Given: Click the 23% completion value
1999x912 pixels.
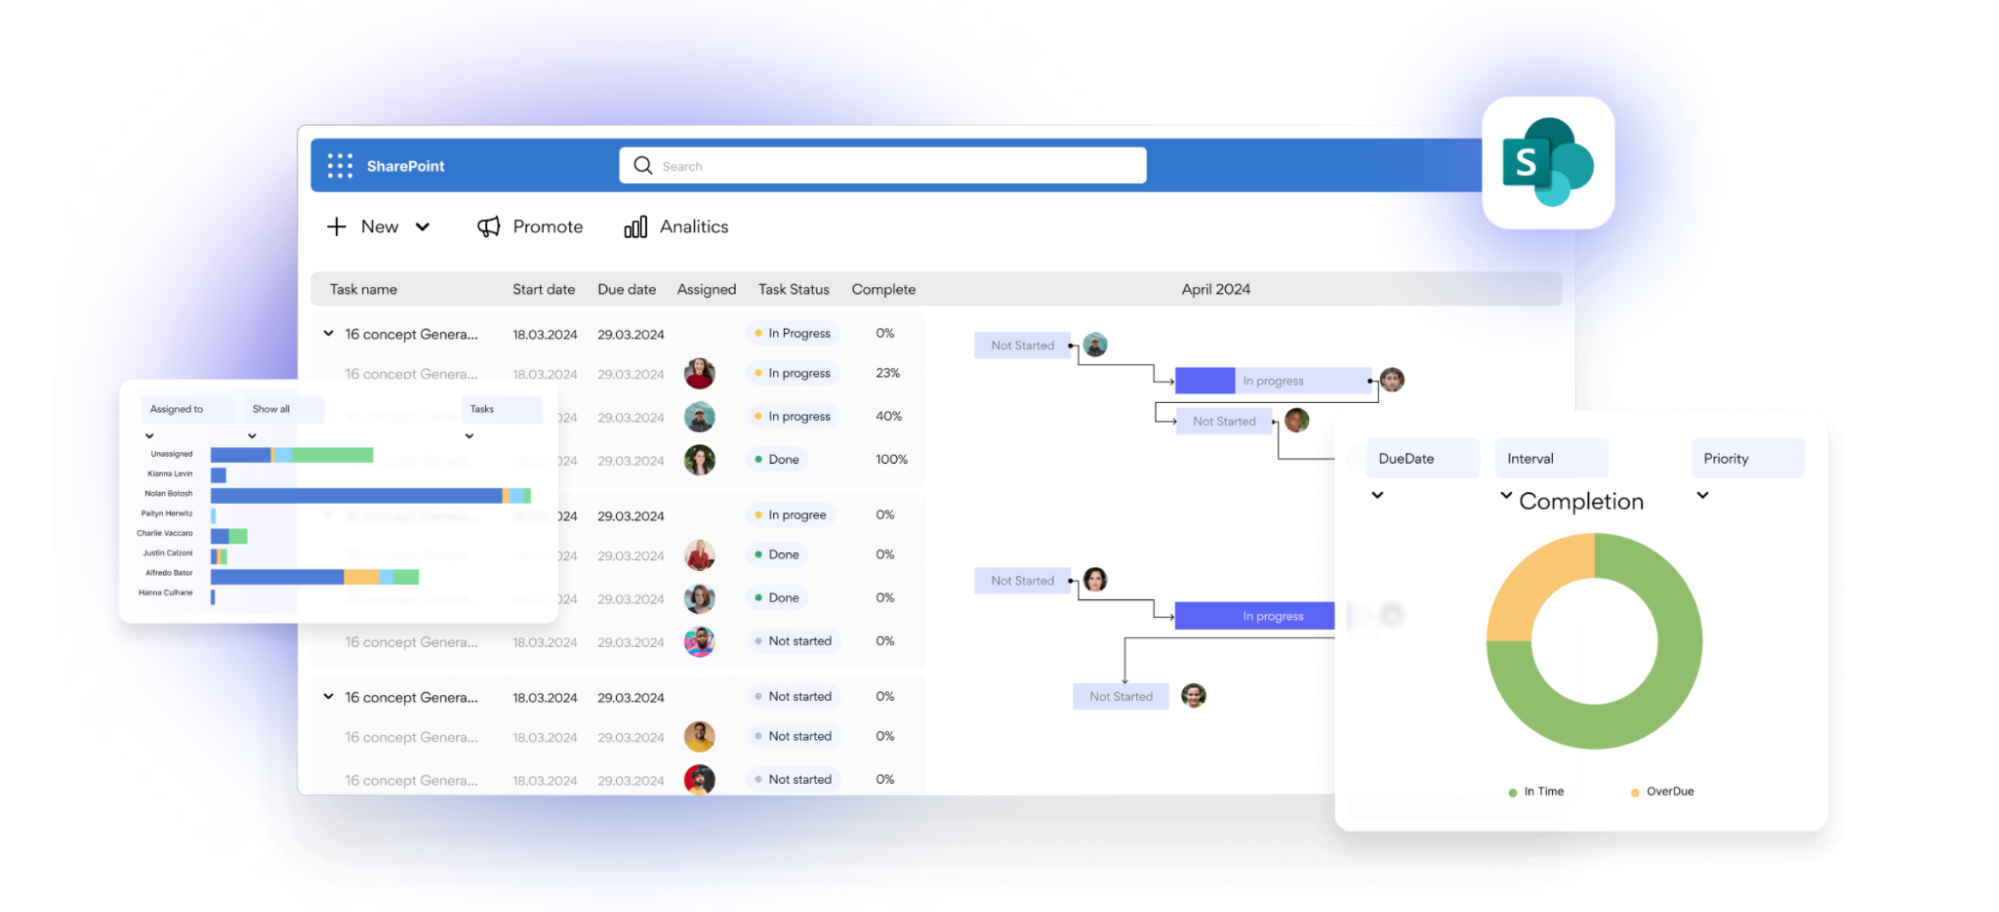Looking at the screenshot, I should pyautogui.click(x=888, y=373).
